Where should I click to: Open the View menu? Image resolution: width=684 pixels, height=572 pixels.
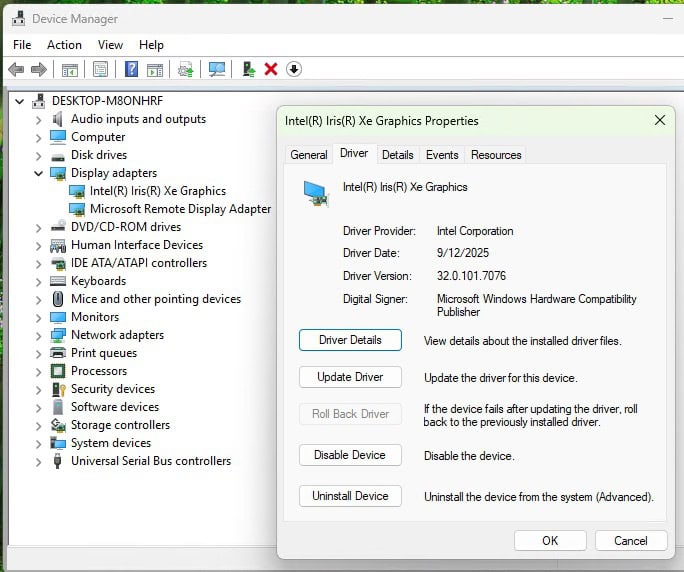click(110, 45)
